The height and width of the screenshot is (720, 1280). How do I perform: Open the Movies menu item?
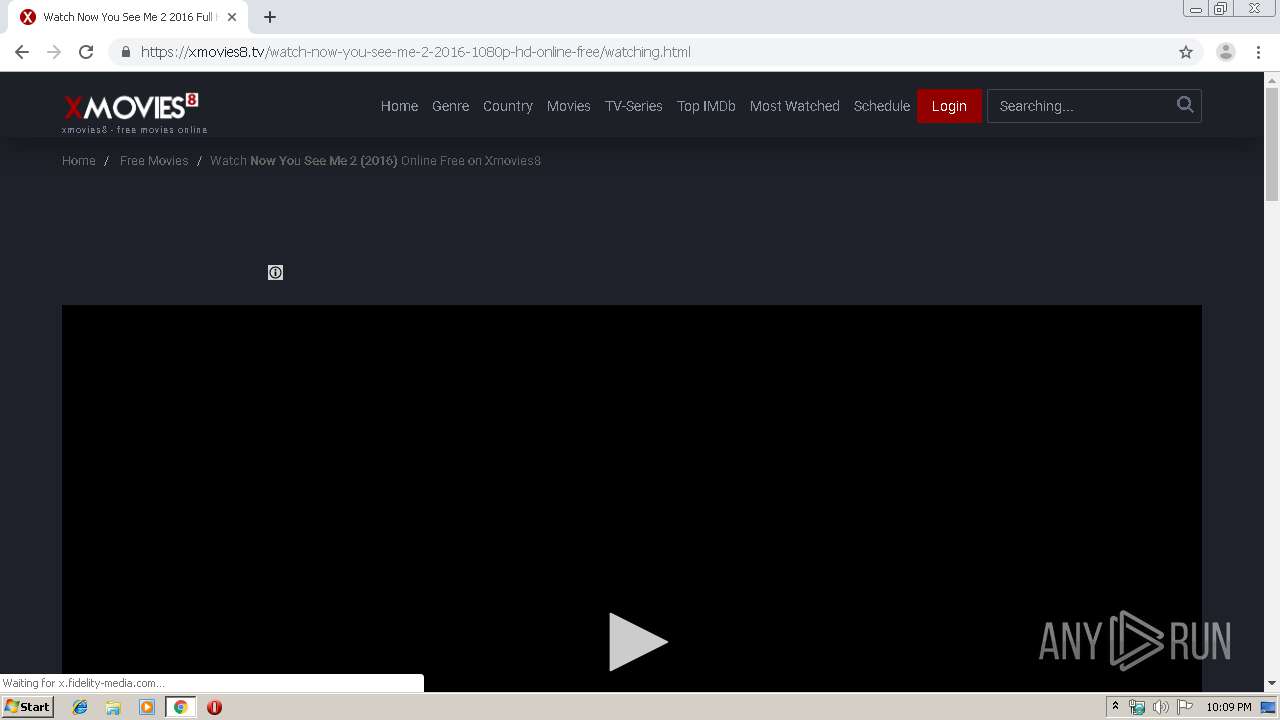point(568,106)
